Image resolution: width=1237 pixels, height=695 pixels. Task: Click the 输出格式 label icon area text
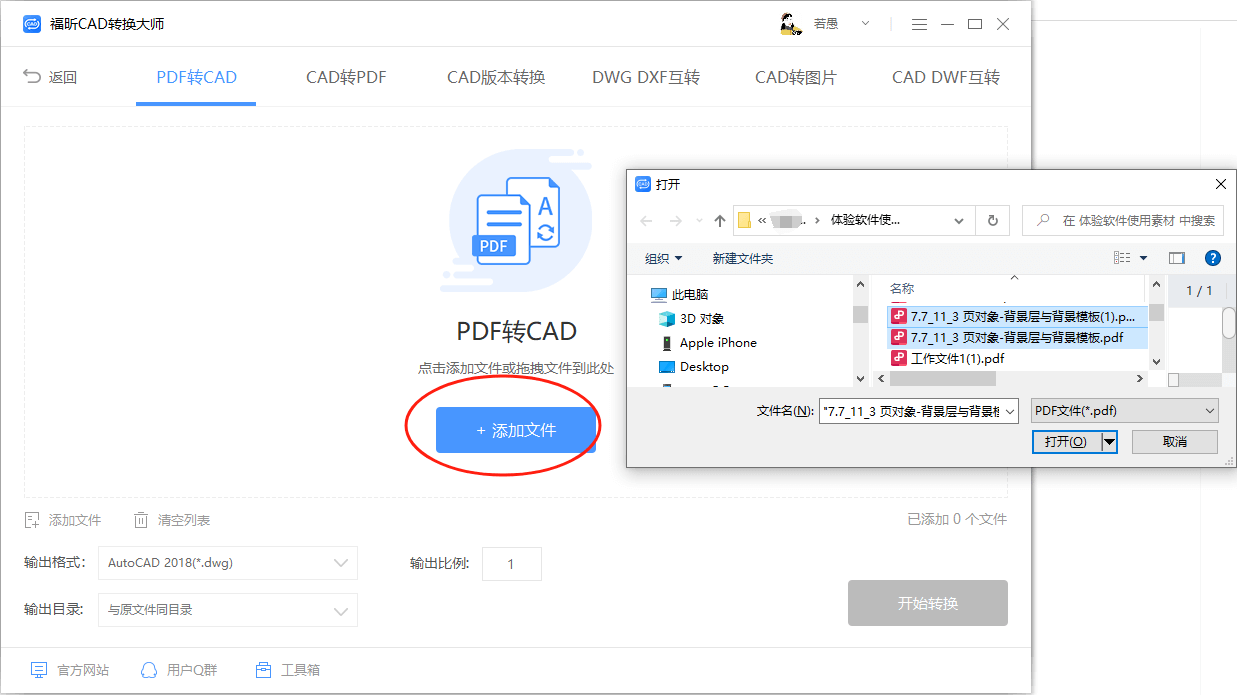click(x=55, y=563)
